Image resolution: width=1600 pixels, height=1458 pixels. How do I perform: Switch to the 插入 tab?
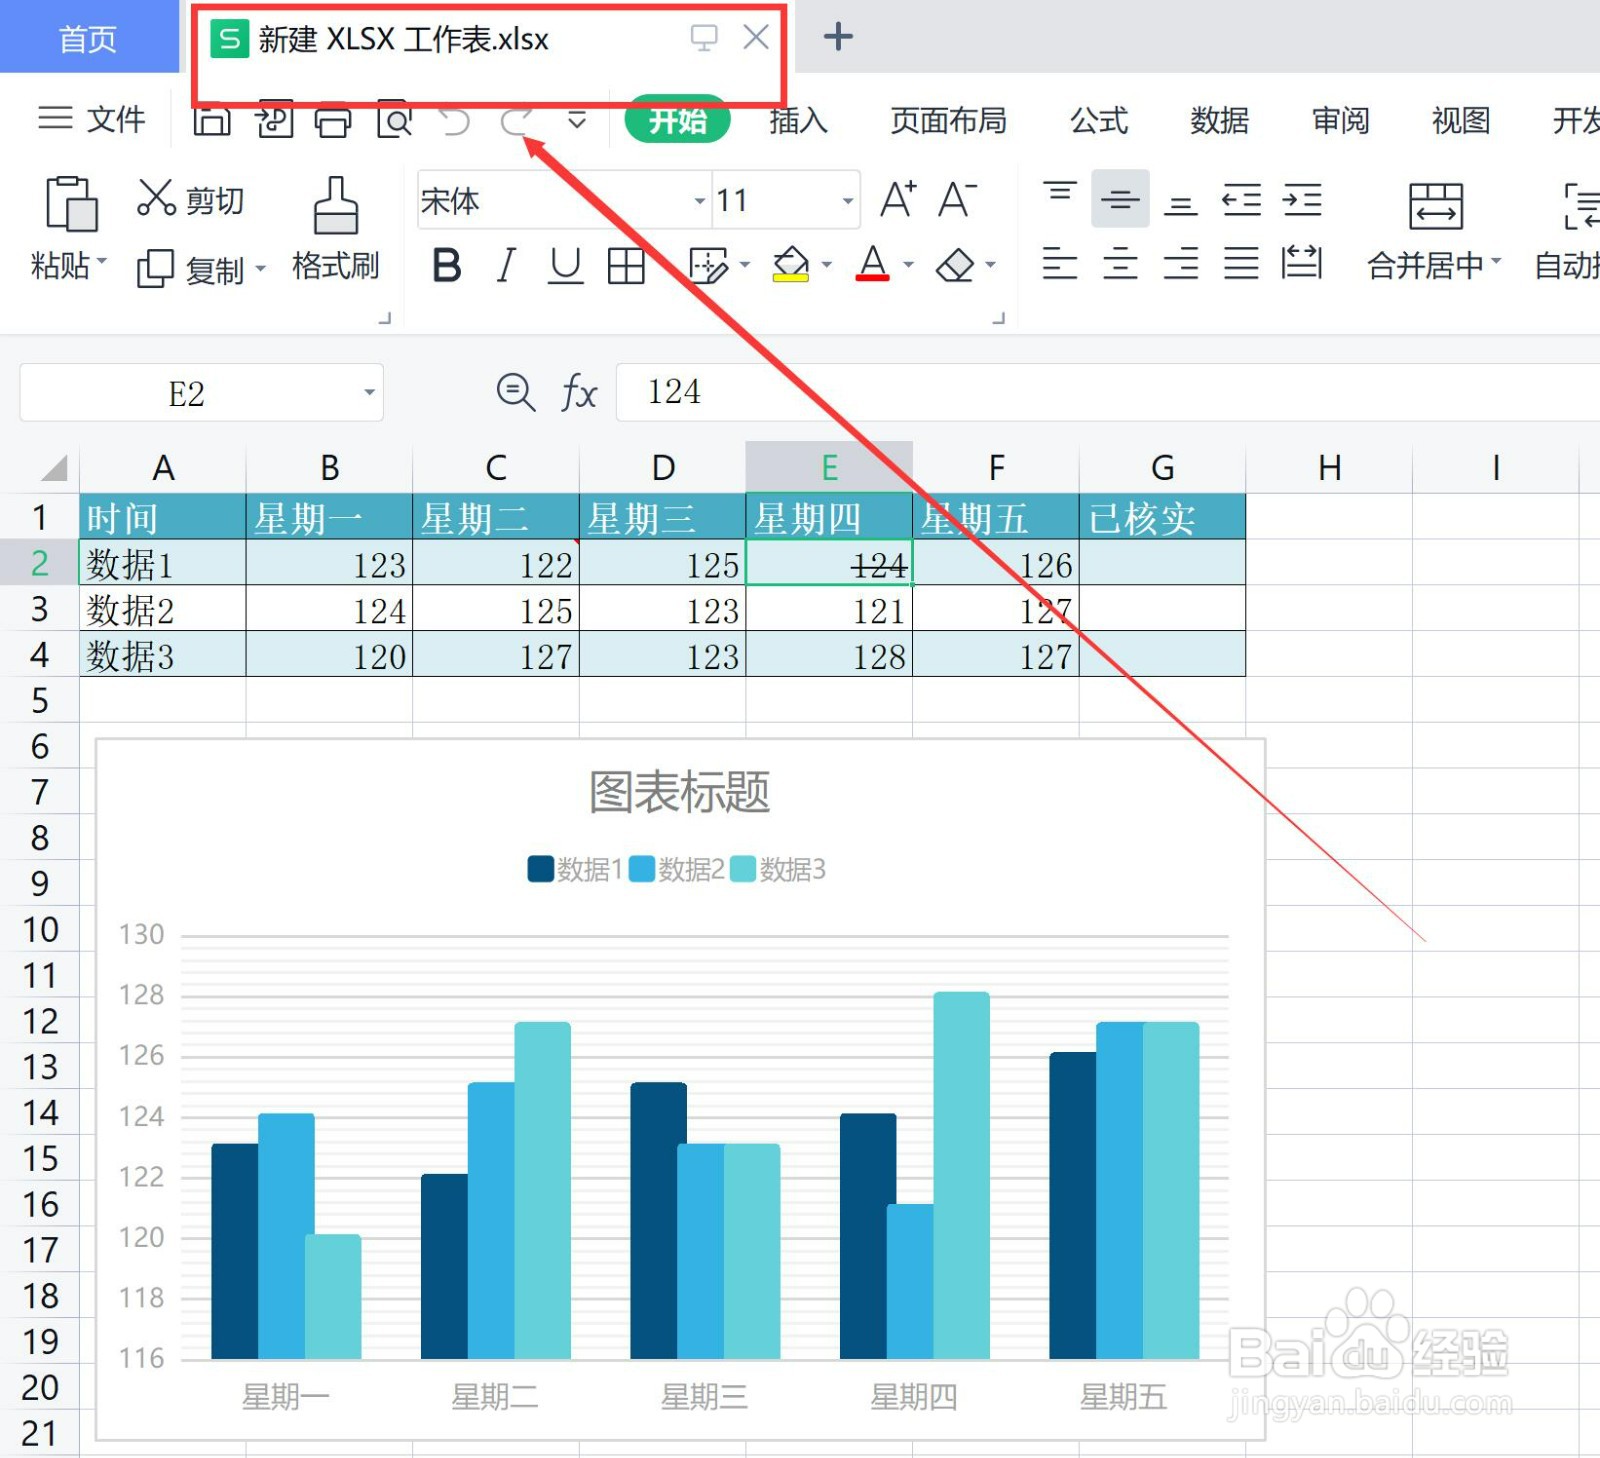coord(798,121)
